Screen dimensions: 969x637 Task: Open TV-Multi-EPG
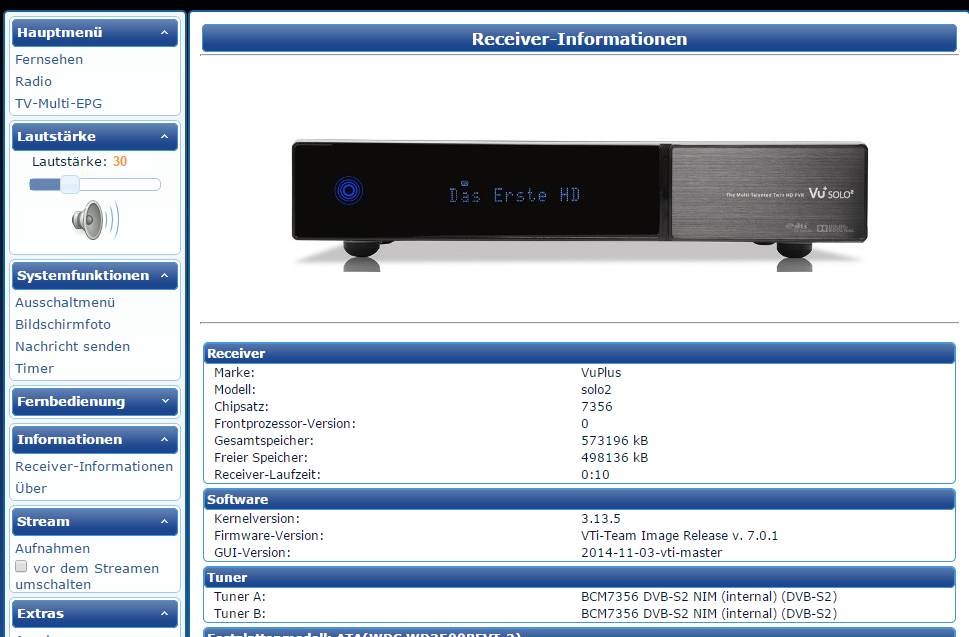pos(59,104)
